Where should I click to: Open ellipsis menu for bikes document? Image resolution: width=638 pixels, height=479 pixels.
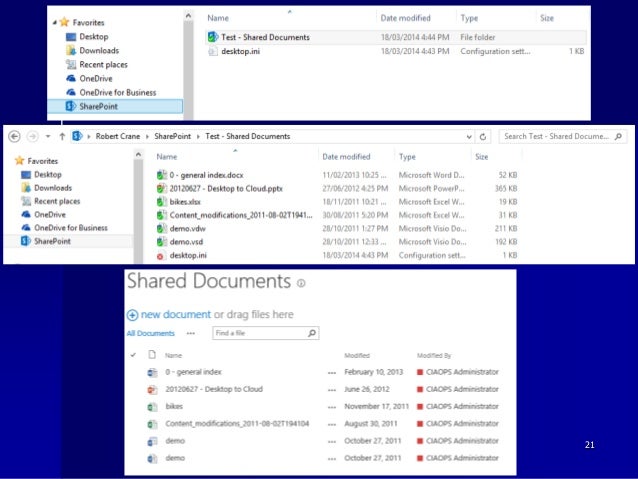click(332, 407)
